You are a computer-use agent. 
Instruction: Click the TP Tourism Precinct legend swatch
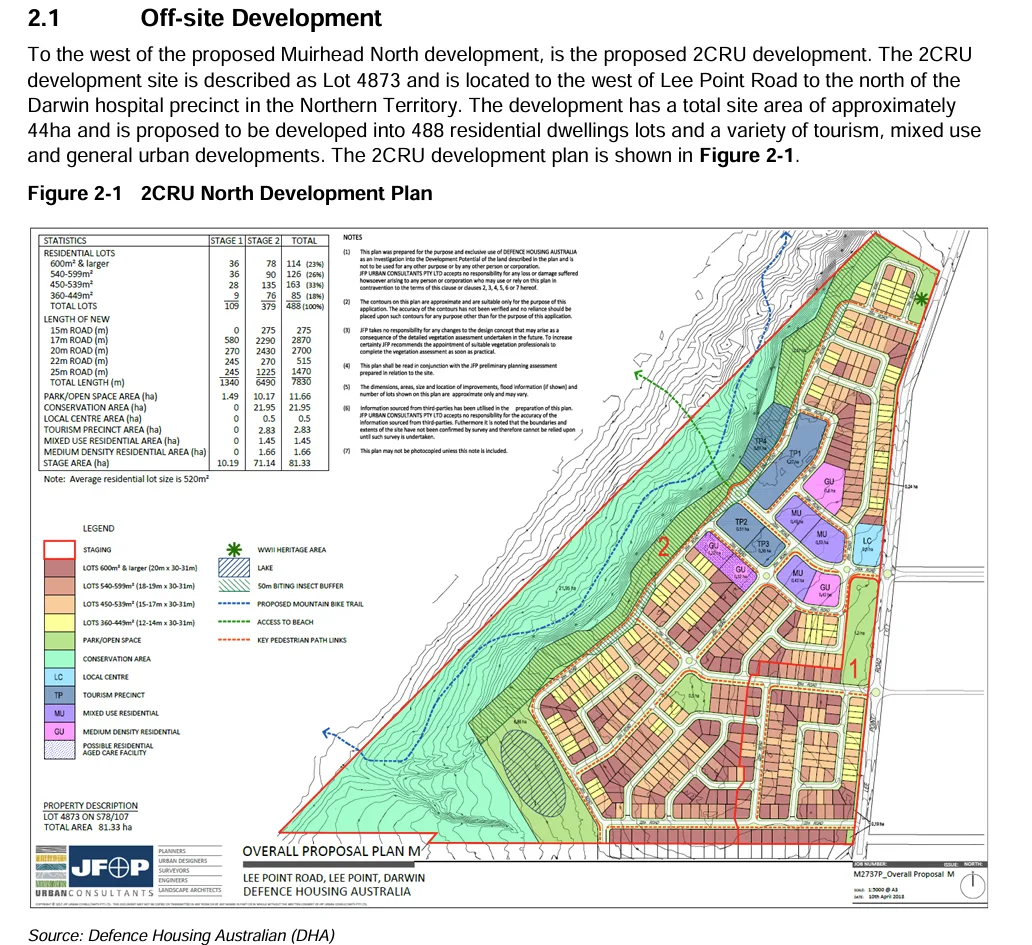click(x=59, y=695)
